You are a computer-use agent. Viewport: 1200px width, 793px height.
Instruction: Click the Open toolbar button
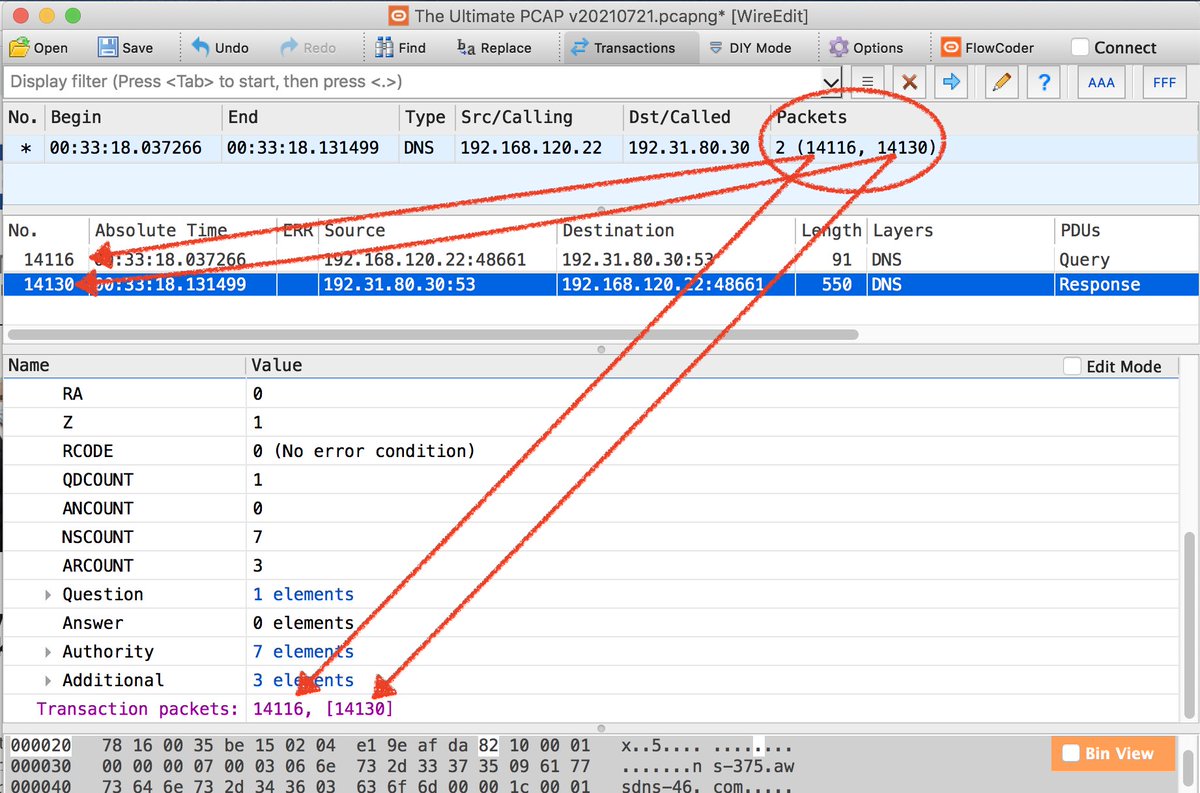[x=38, y=47]
